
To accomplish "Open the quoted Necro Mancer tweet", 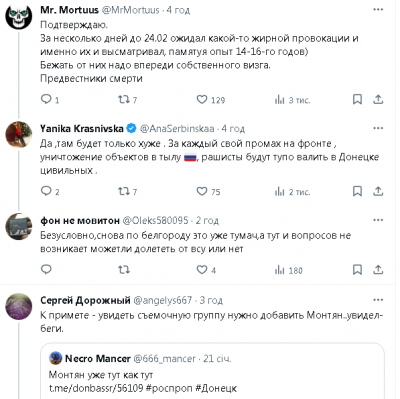I will click(212, 371).
